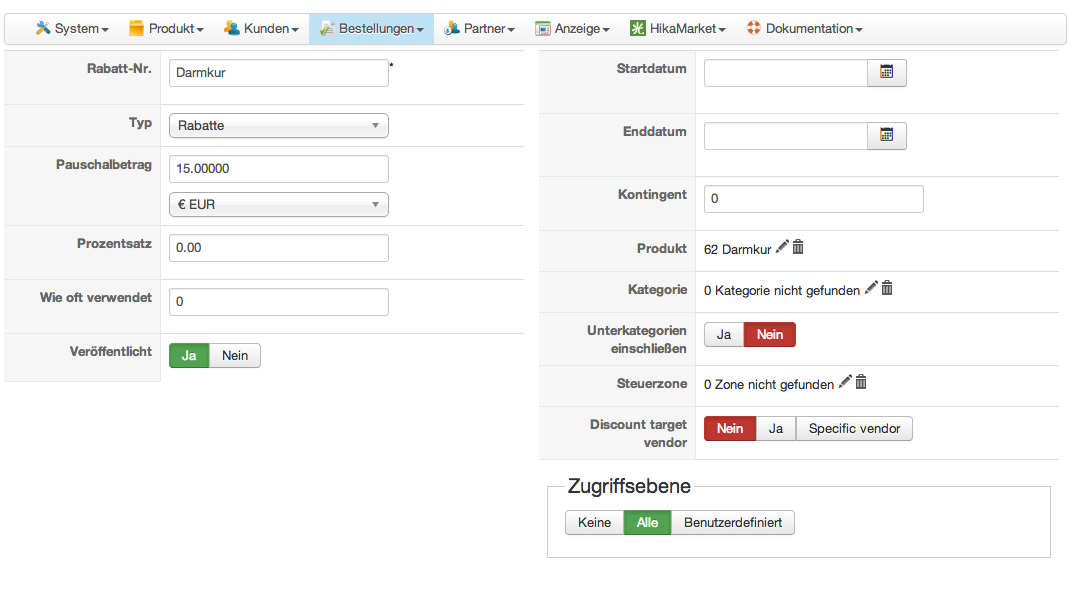
Task: Edit the Produkt selection pencil icon
Action: (782, 247)
